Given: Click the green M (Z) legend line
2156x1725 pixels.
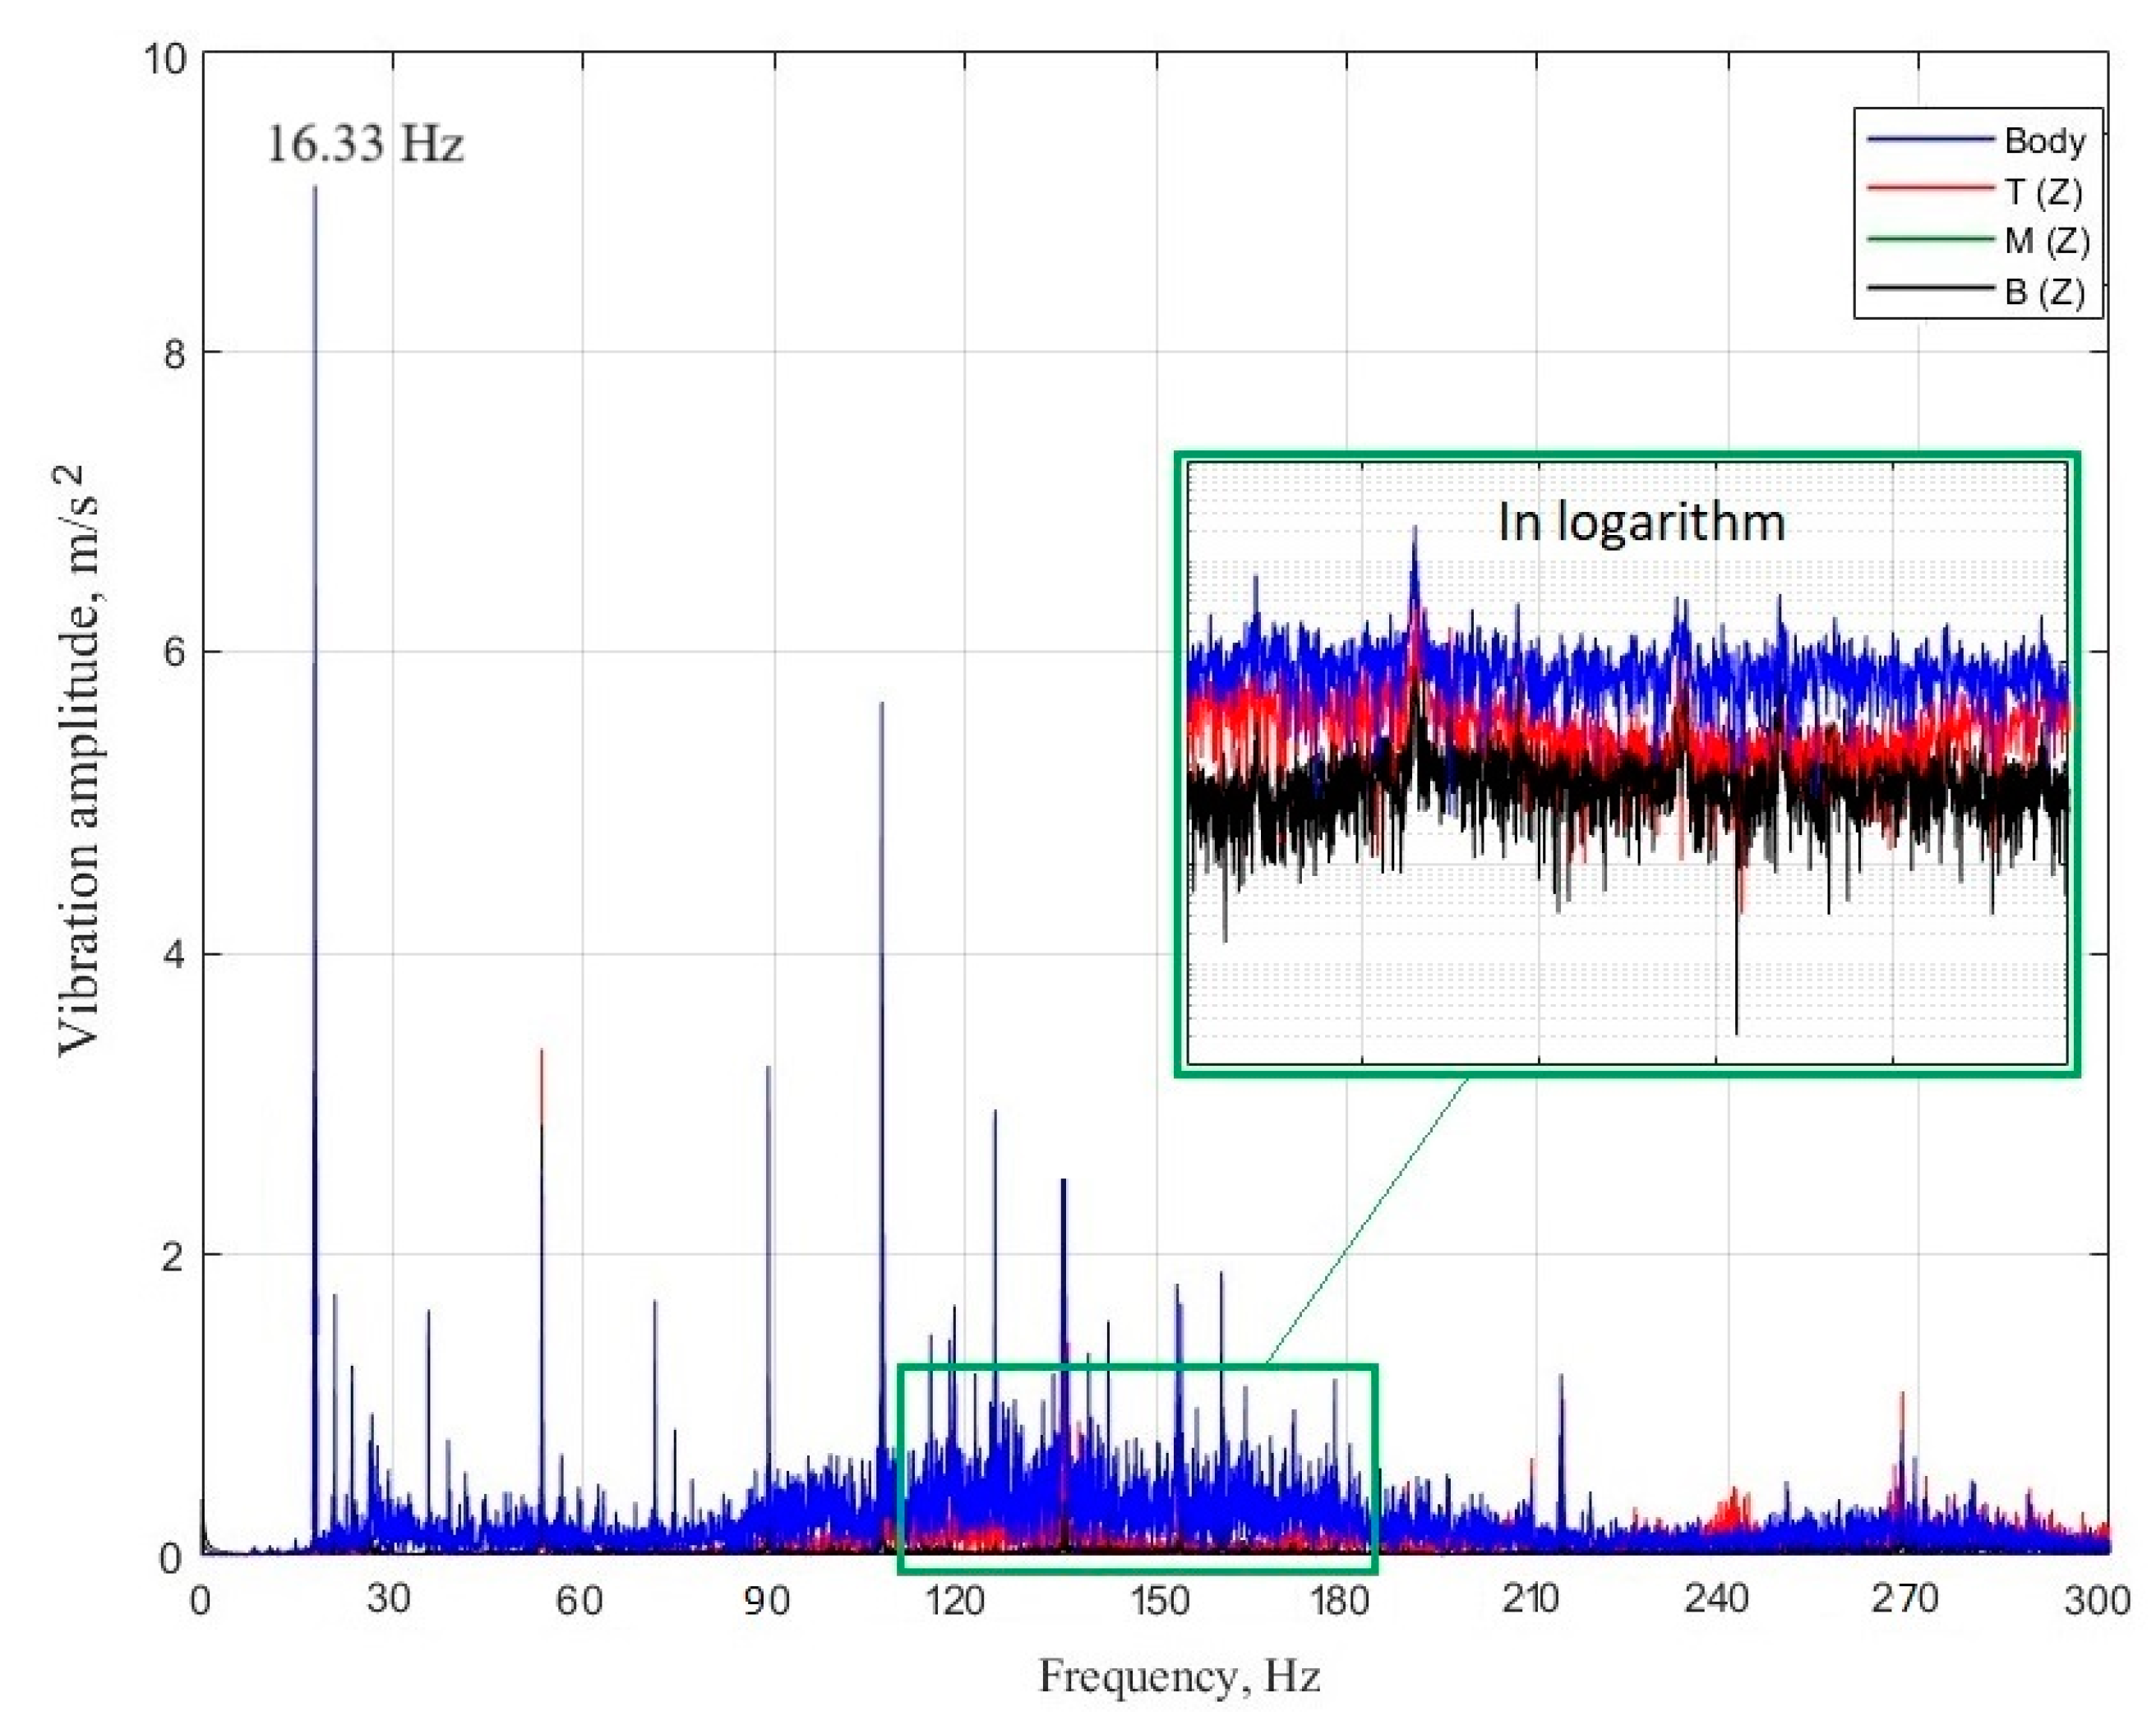Looking at the screenshot, I should pyautogui.click(x=1930, y=239).
